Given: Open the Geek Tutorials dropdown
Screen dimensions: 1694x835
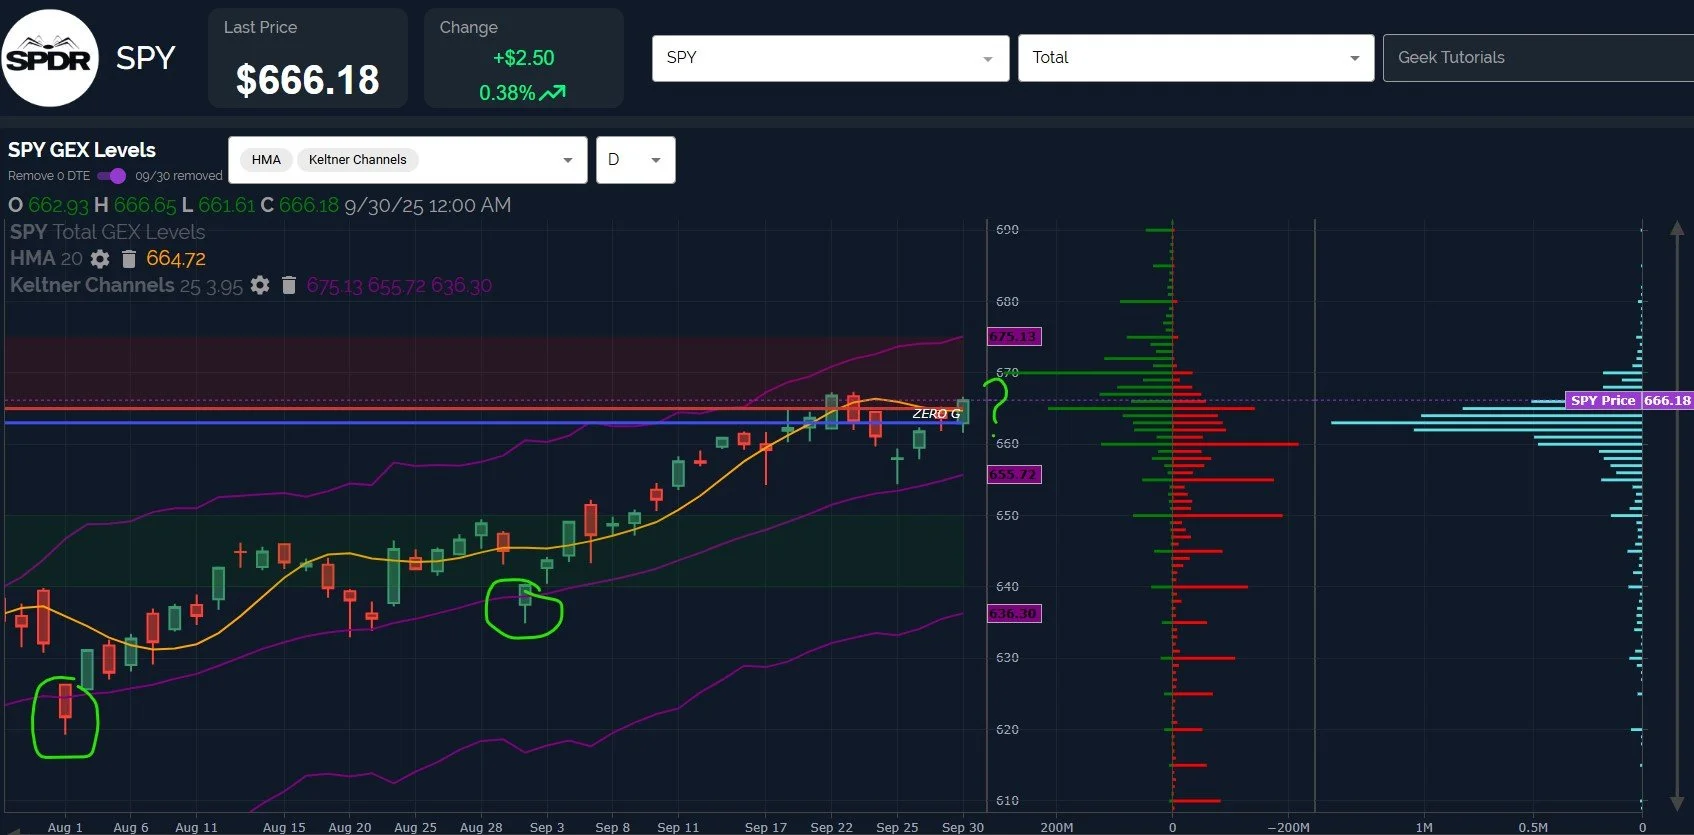Looking at the screenshot, I should click(1538, 58).
